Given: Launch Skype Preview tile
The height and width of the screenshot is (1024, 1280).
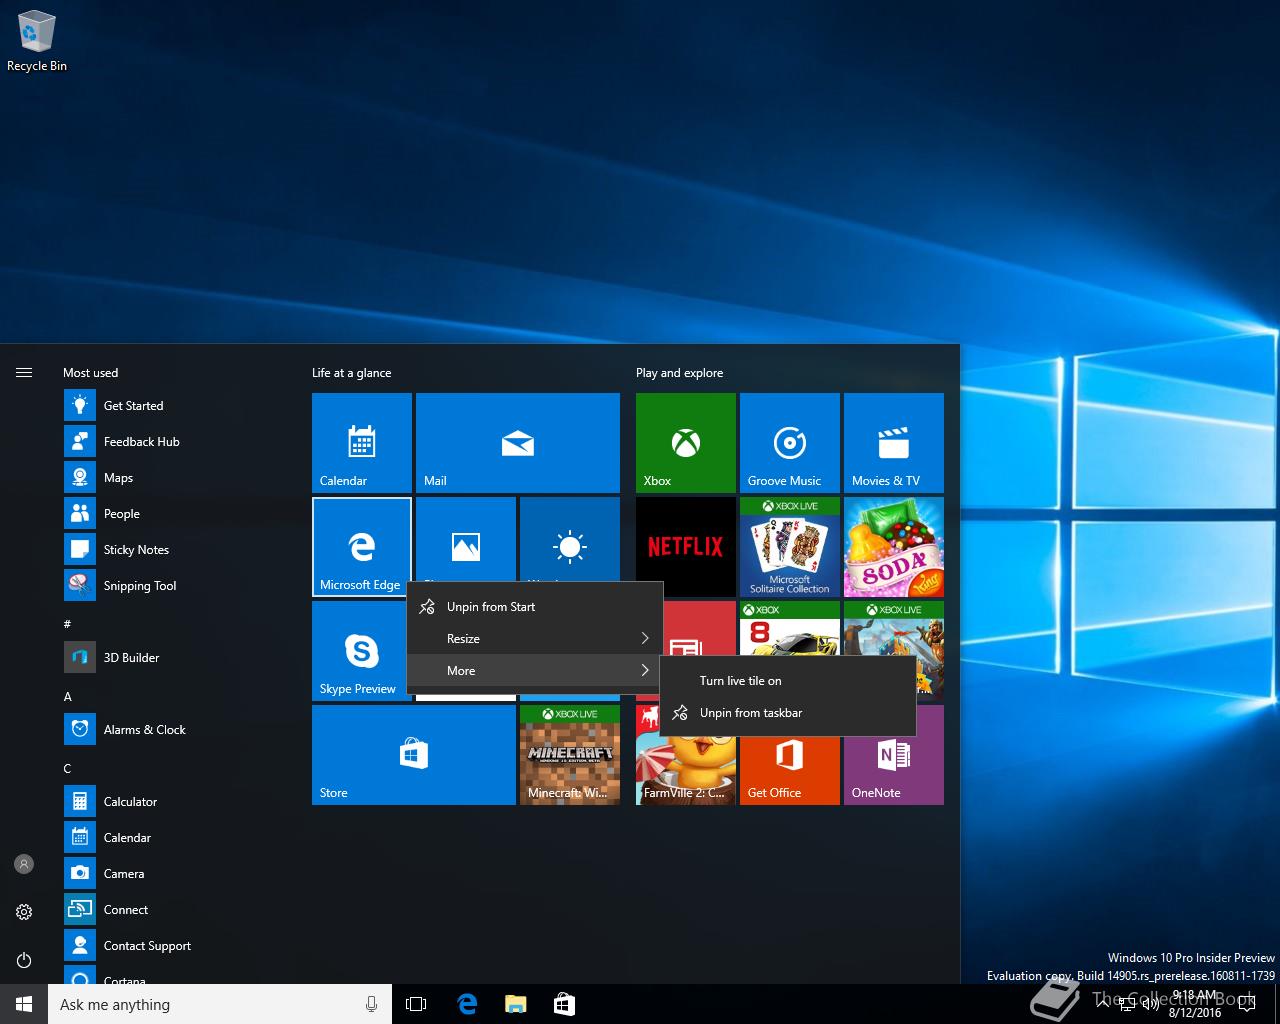Looking at the screenshot, I should coord(359,651).
